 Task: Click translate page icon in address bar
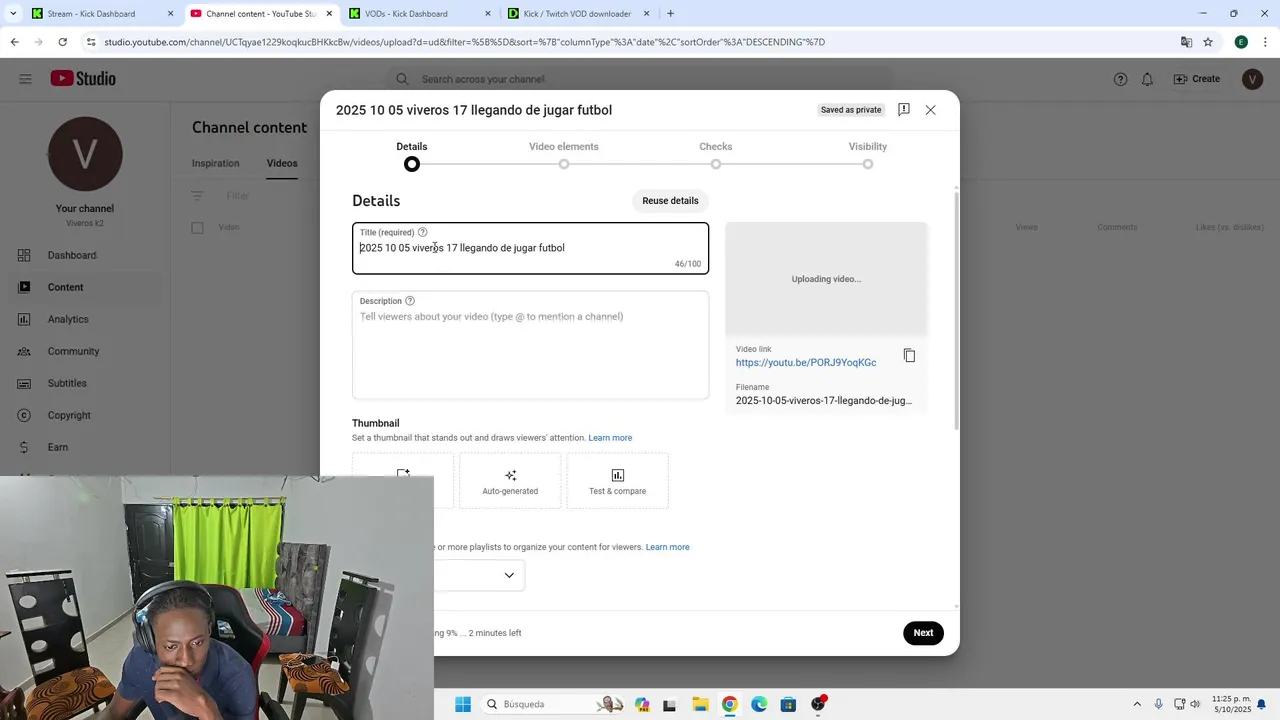[1186, 42]
